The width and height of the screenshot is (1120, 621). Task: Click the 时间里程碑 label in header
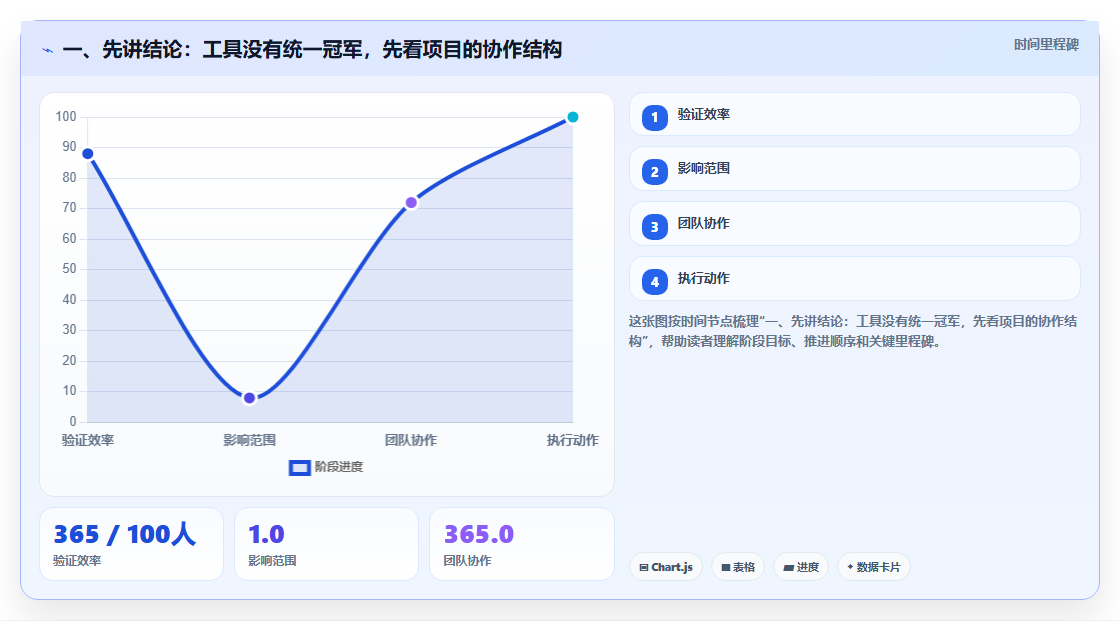point(1046,45)
